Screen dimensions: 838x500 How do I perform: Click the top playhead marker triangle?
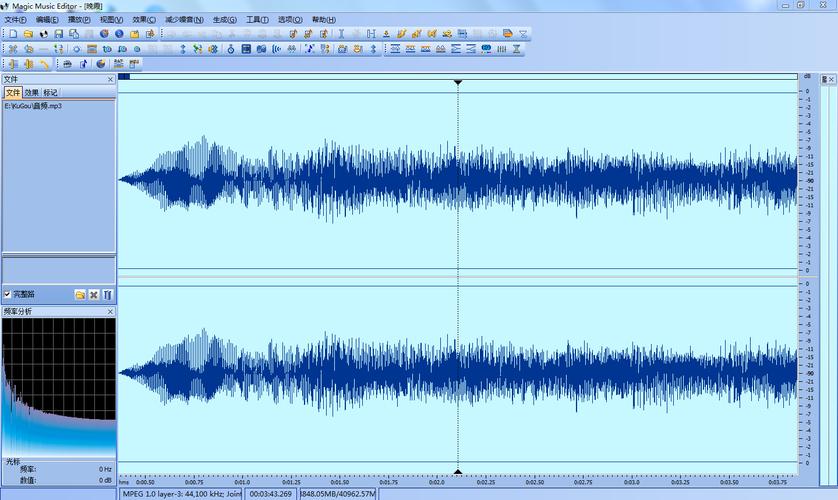coord(458,82)
